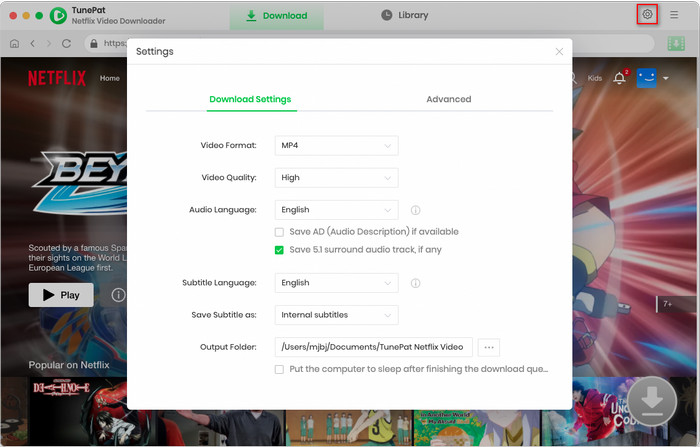Reload the page with refresh icon

click(x=67, y=44)
